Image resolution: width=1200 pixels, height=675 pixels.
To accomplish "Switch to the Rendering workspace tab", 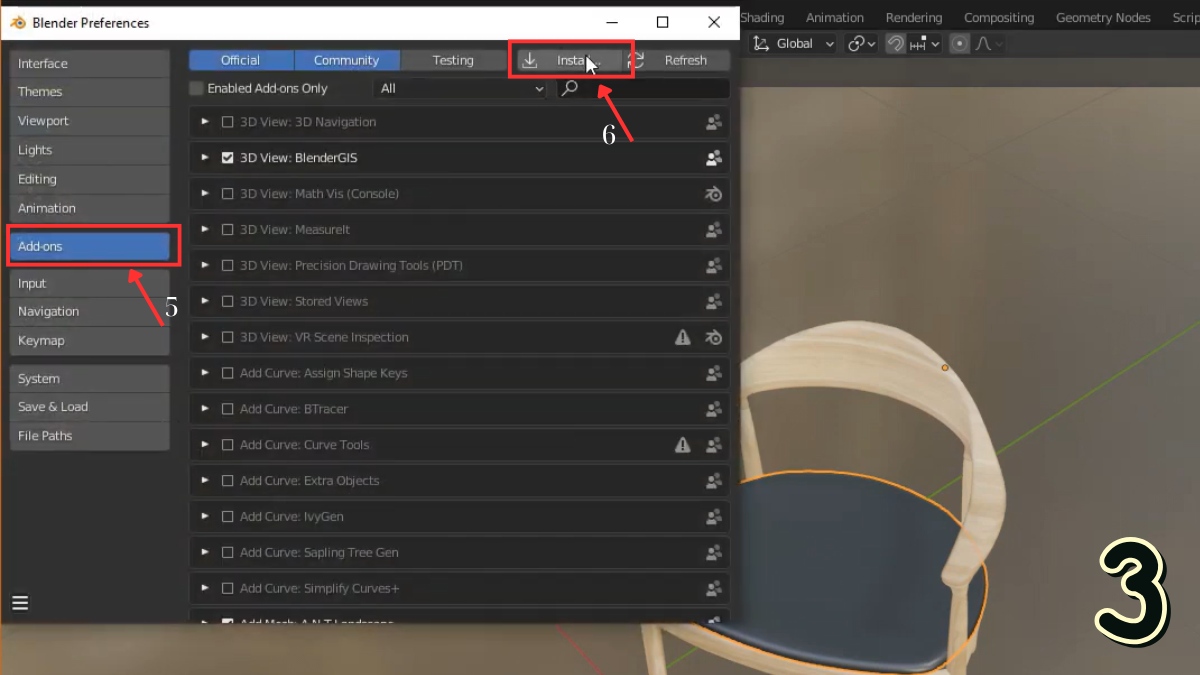I will tap(914, 17).
